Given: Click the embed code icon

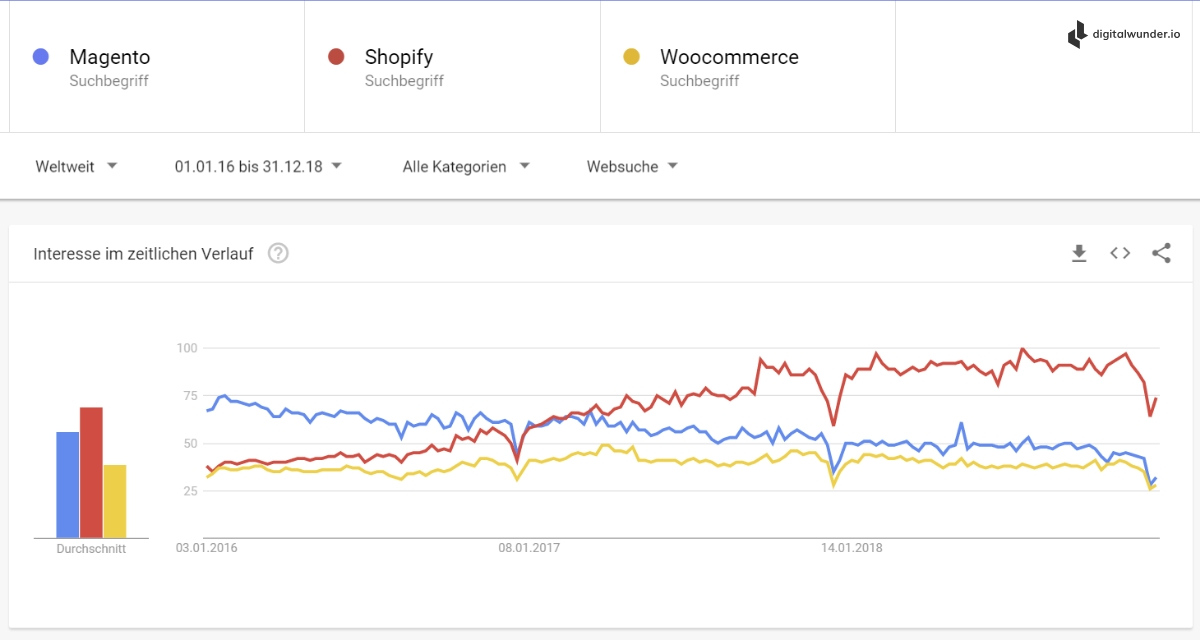Looking at the screenshot, I should 1120,254.
